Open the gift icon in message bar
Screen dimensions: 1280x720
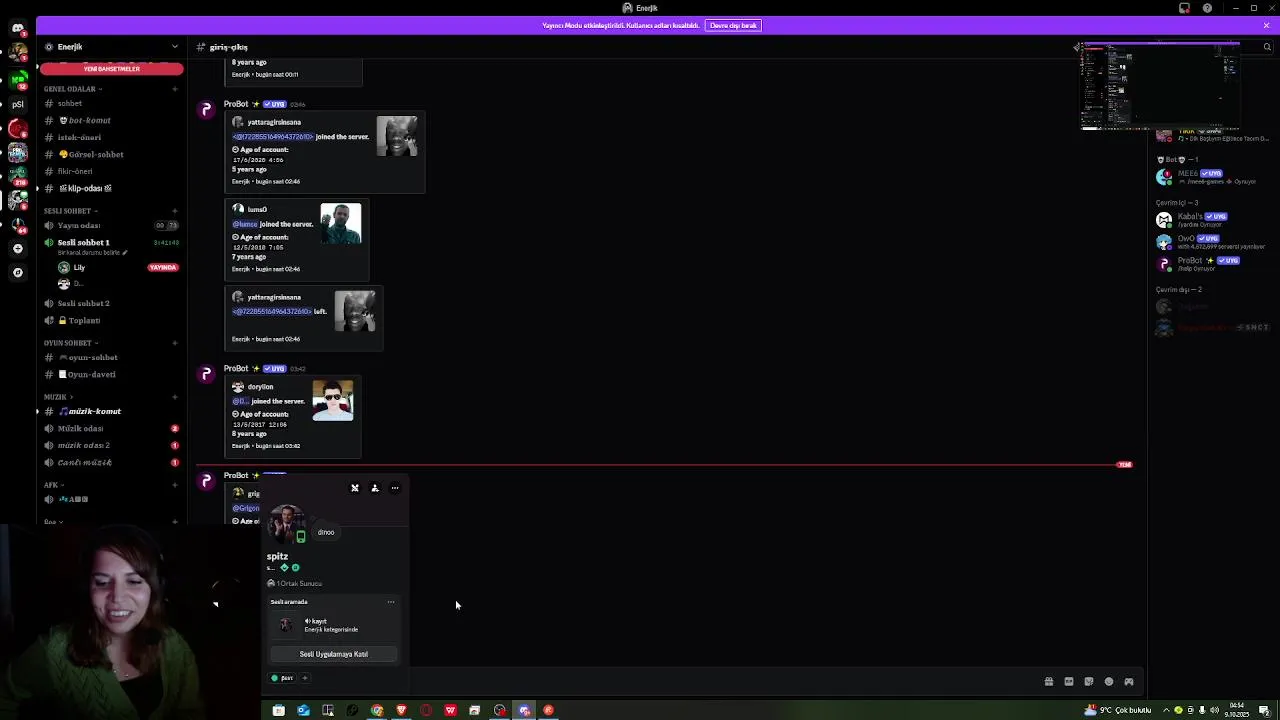(x=1049, y=682)
